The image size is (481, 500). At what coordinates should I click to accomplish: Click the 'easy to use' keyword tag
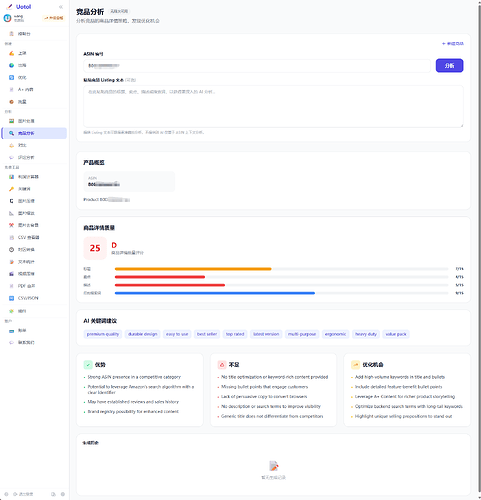[x=177, y=334]
